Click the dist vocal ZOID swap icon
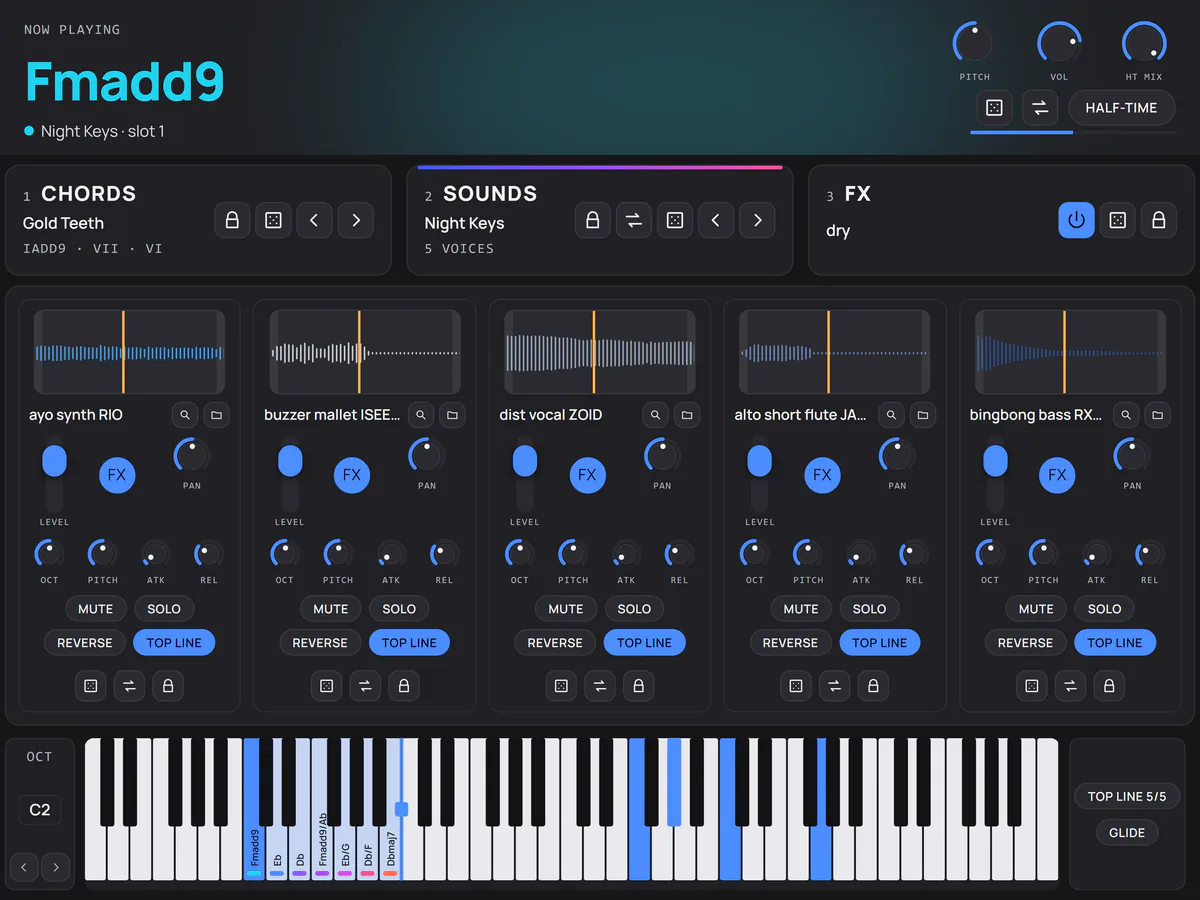 pyautogui.click(x=599, y=686)
